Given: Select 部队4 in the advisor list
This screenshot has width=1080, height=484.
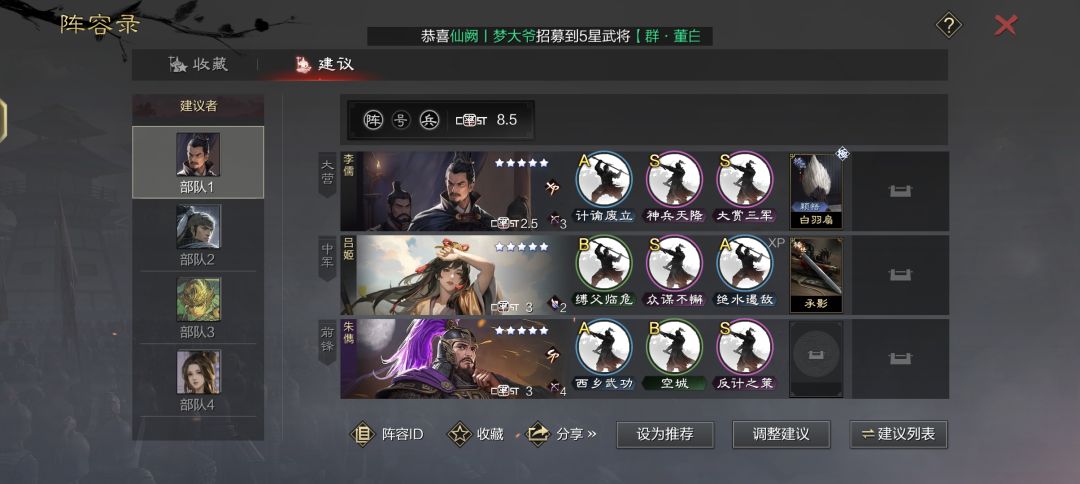Looking at the screenshot, I should 198,380.
